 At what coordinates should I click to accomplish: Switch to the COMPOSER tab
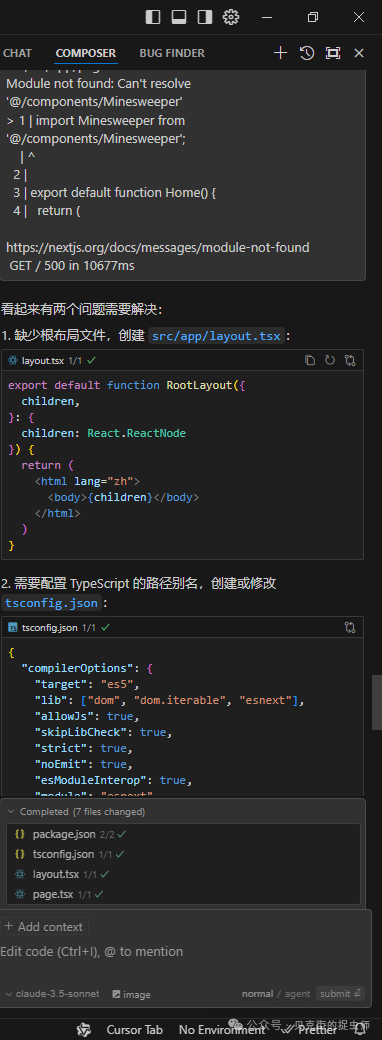[x=86, y=53]
